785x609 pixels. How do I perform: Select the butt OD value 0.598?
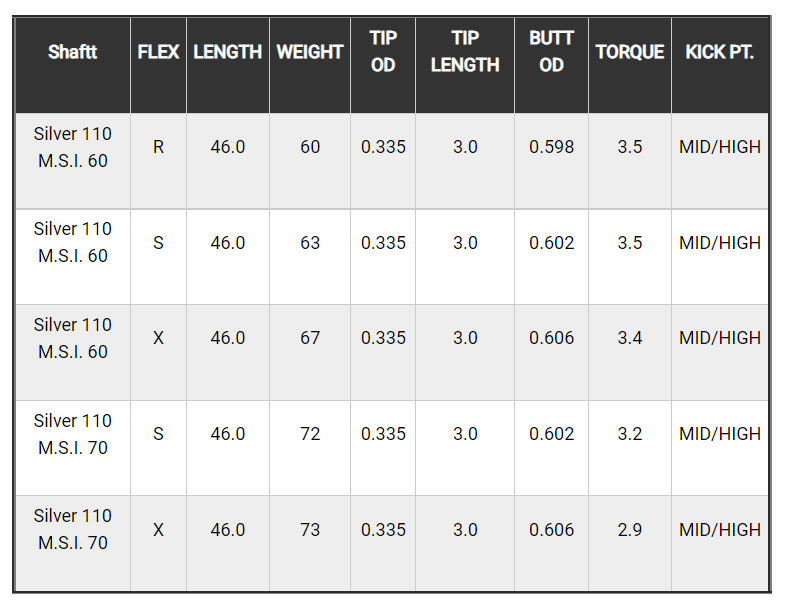(x=551, y=147)
